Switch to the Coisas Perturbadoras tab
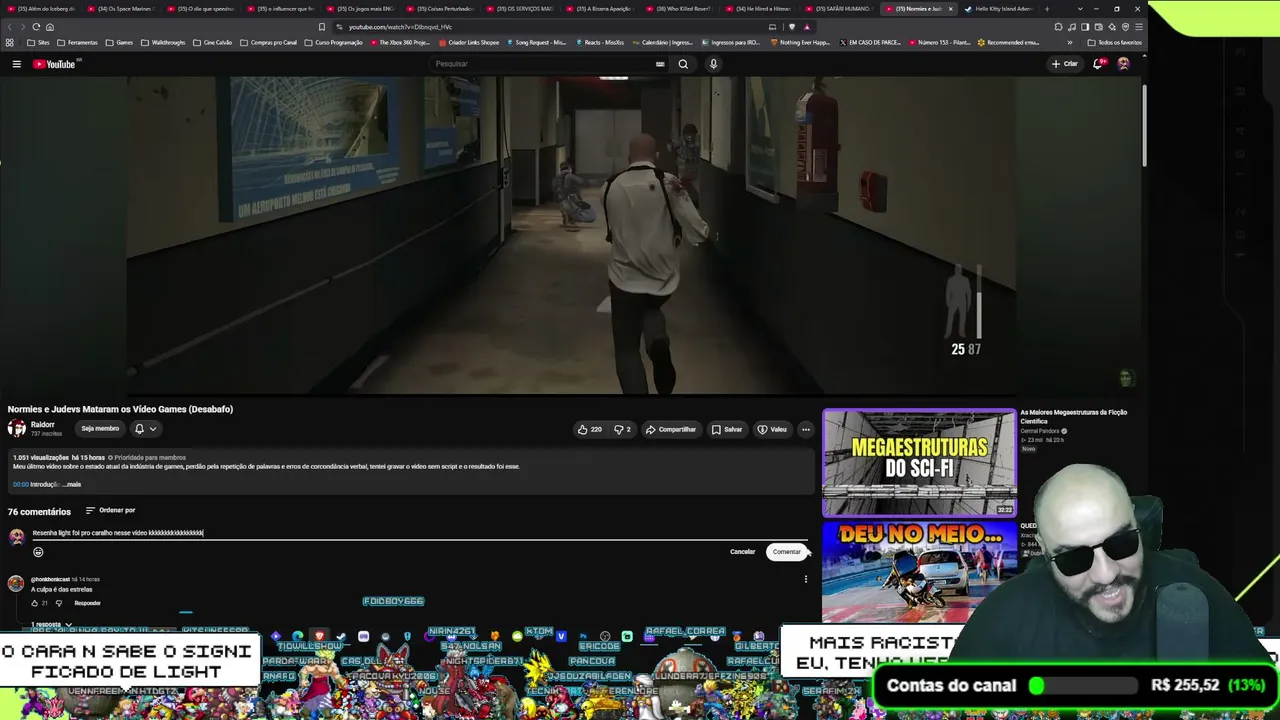This screenshot has width=1280, height=720. click(443, 9)
